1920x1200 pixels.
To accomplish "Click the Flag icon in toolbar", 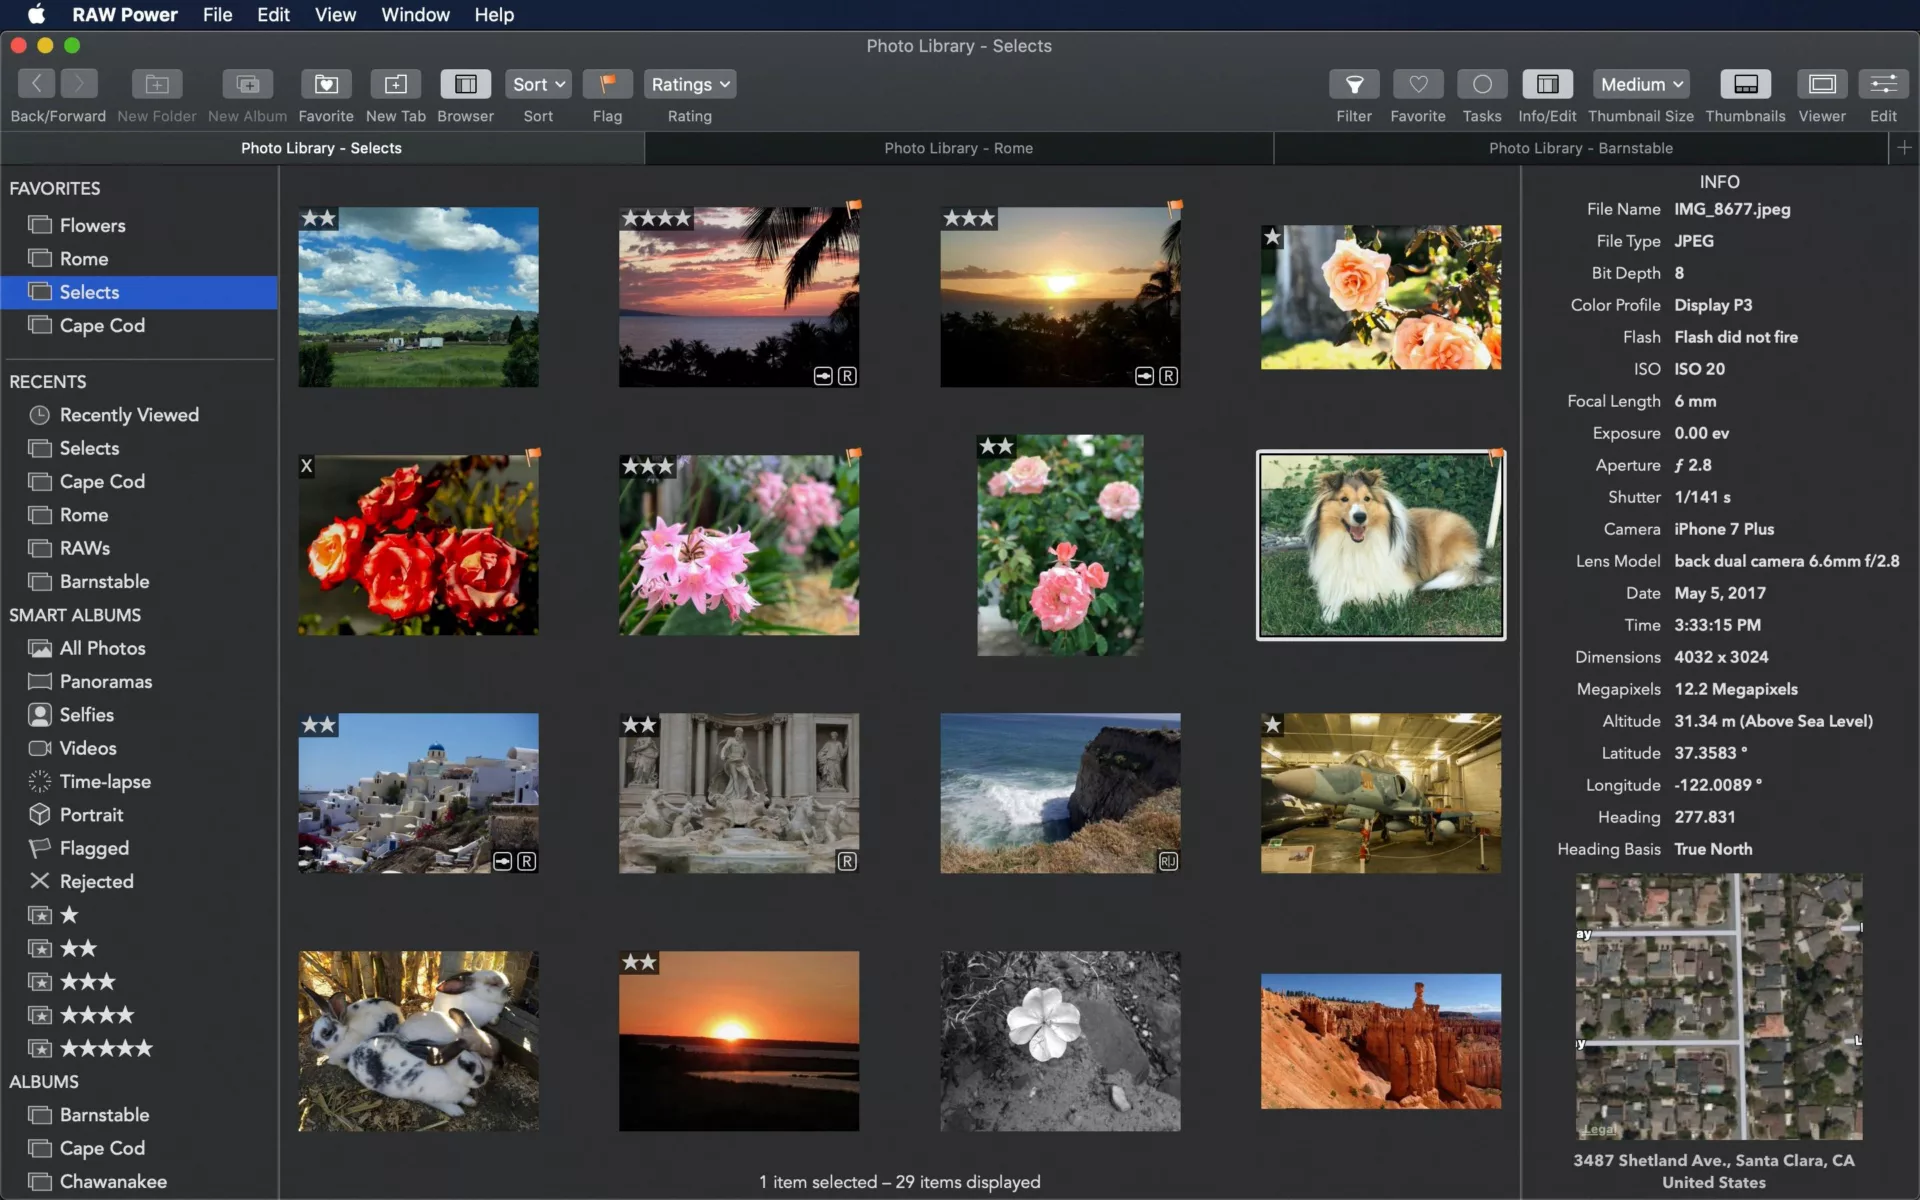I will [x=605, y=84].
